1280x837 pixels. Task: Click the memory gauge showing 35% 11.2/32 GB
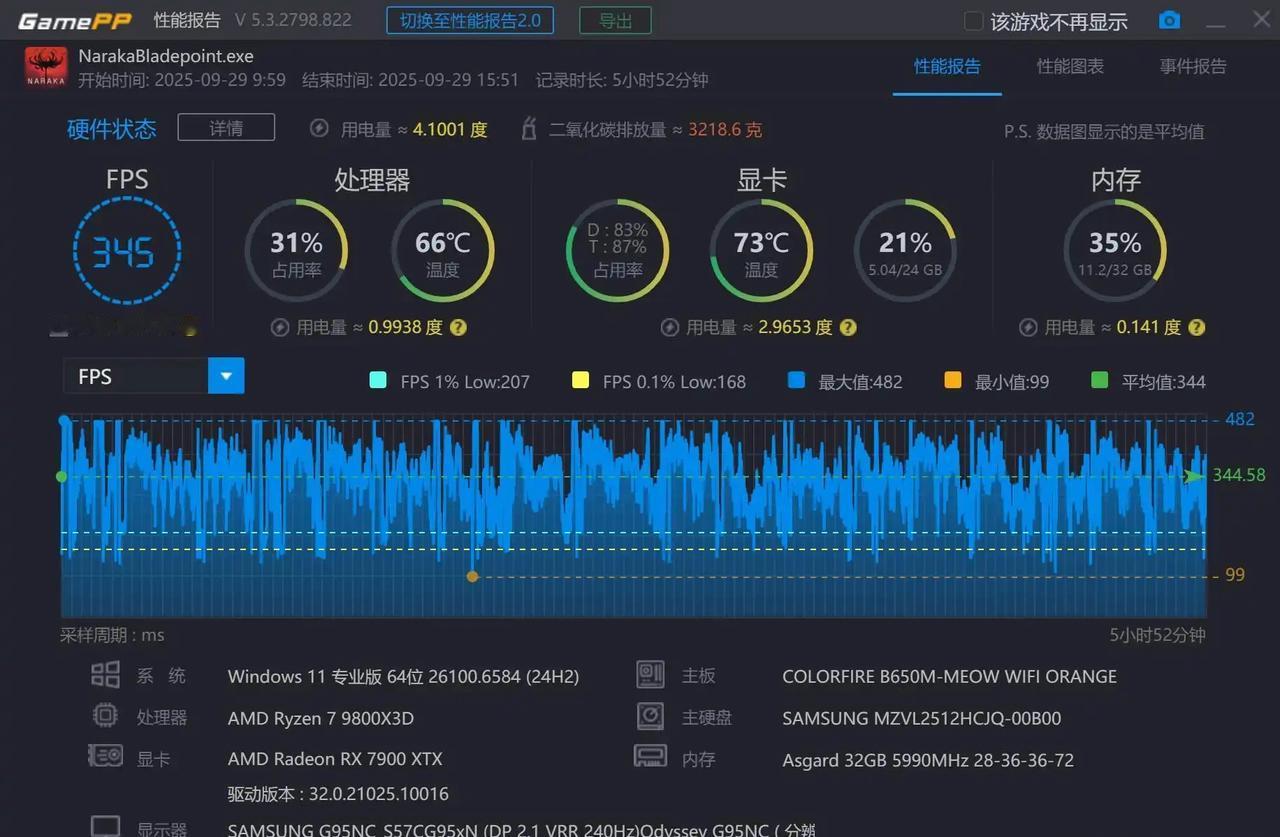pyautogui.click(x=1115, y=251)
